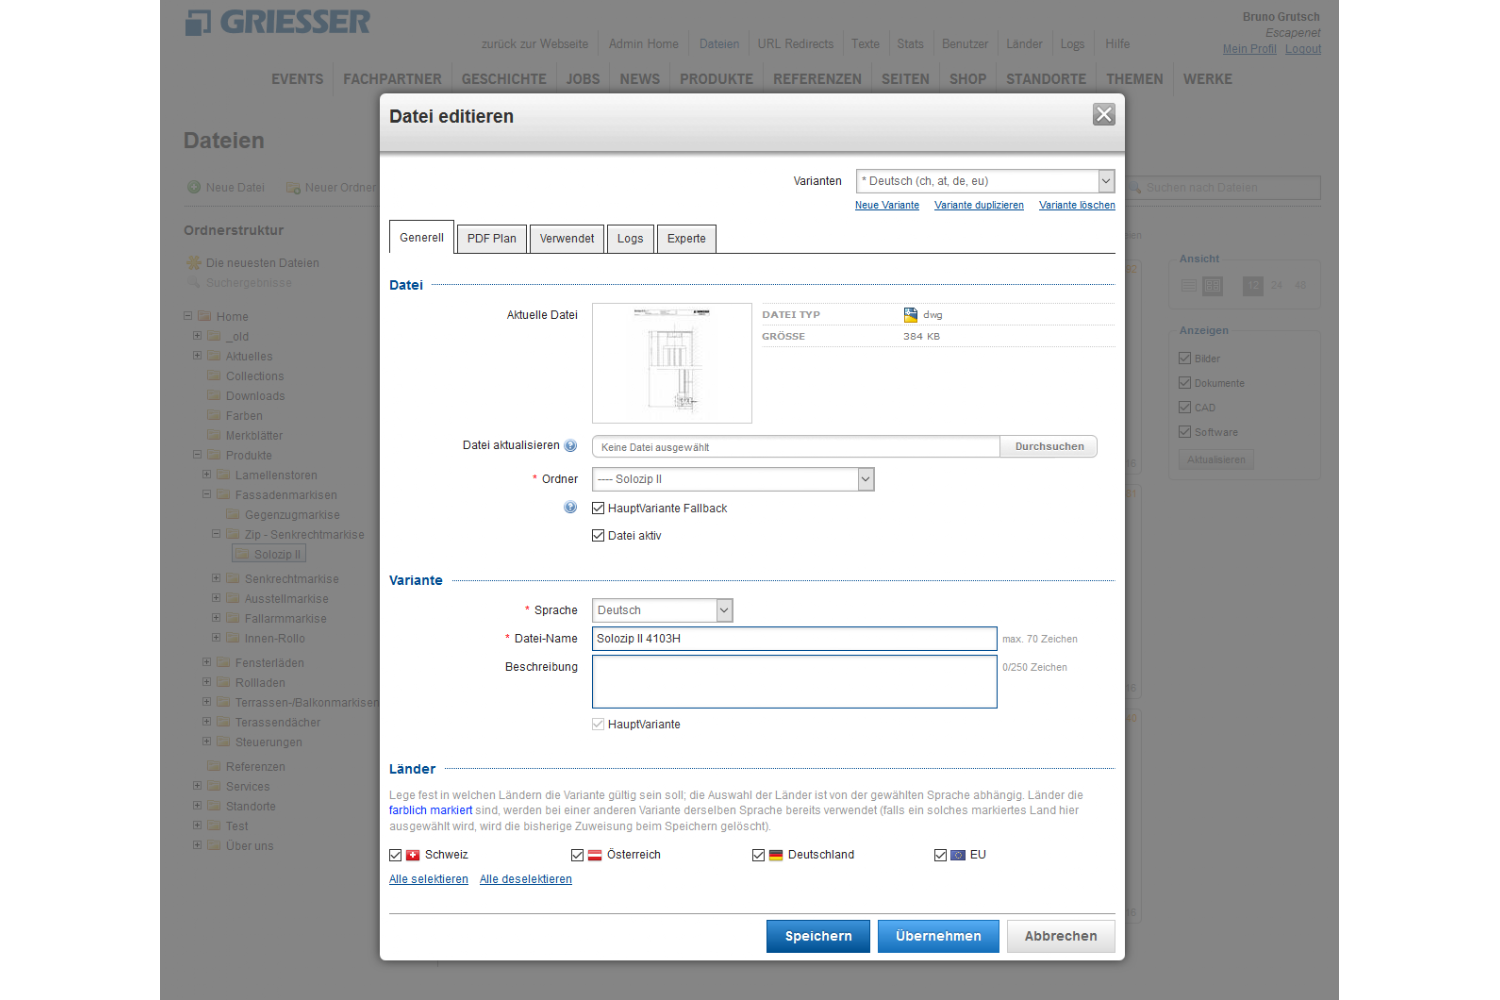Viewport: 1500px width, 1000px height.
Task: Open the Verwendet tab
Action: 566,239
